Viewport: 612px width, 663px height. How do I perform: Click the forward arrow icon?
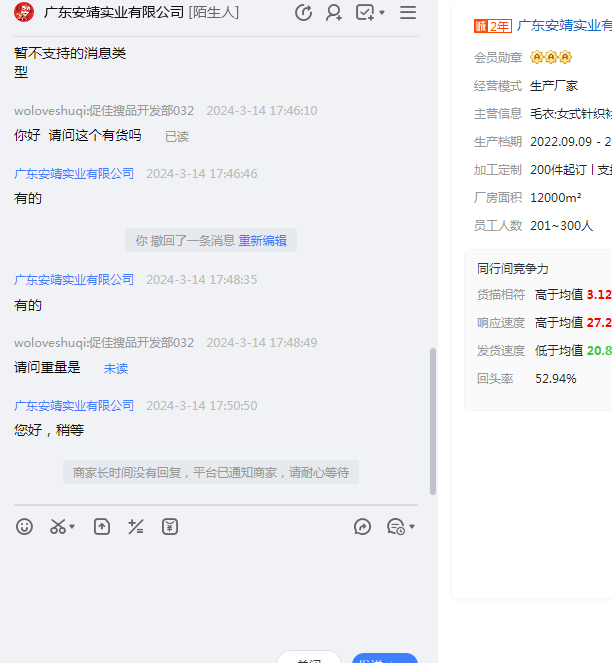(x=363, y=526)
